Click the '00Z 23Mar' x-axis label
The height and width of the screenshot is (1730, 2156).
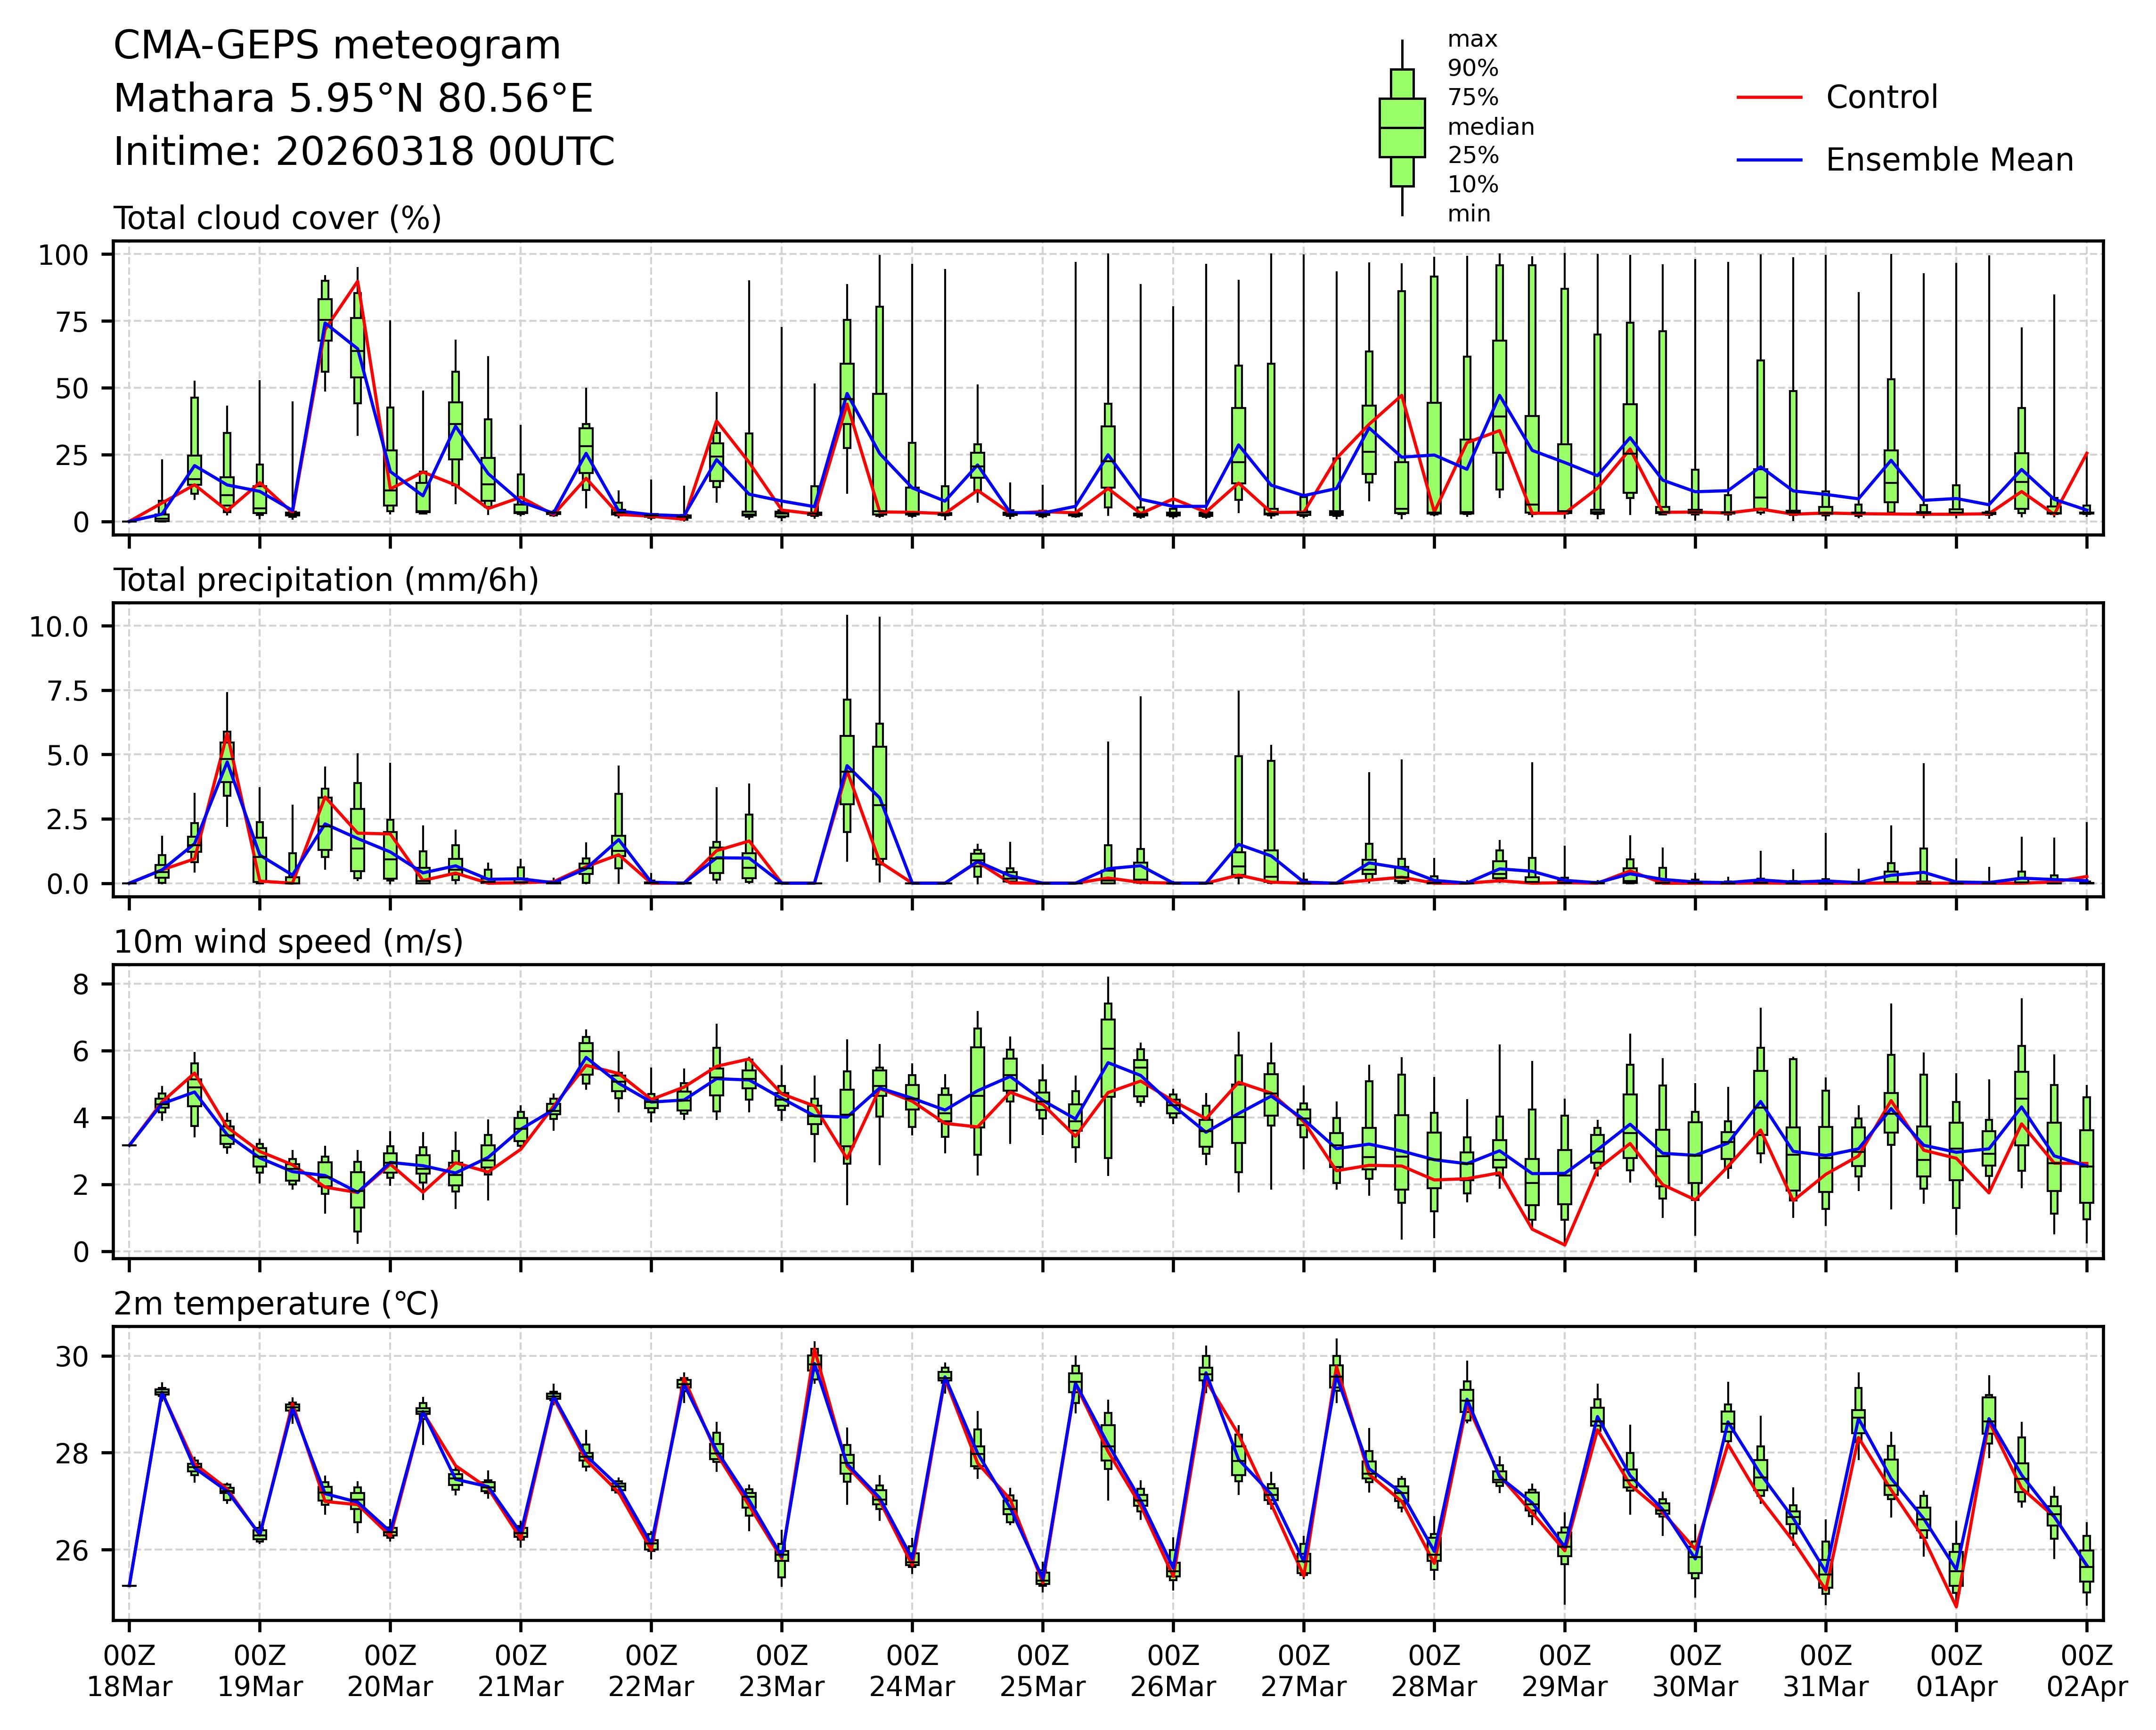tap(781, 1670)
